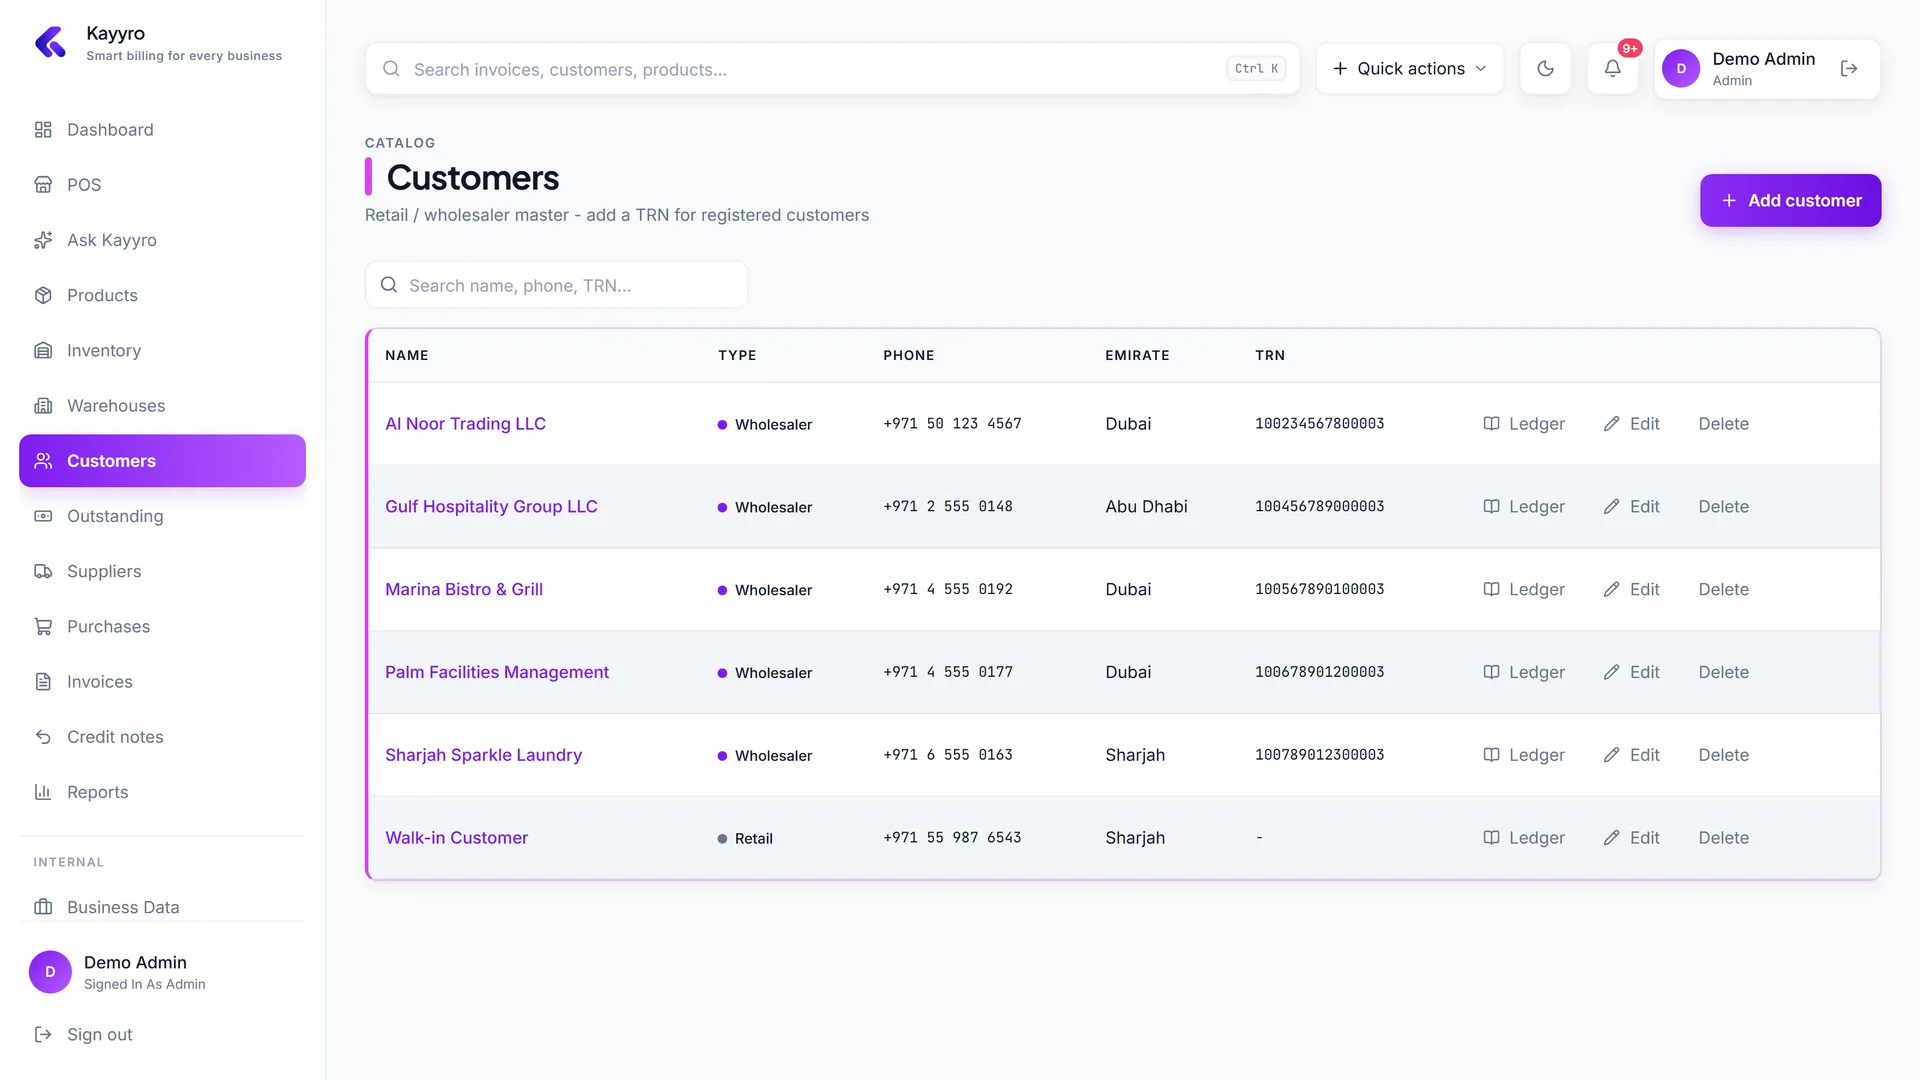Open Ledger for Marina Bistro & Grill
1920x1080 pixels.
click(x=1523, y=590)
